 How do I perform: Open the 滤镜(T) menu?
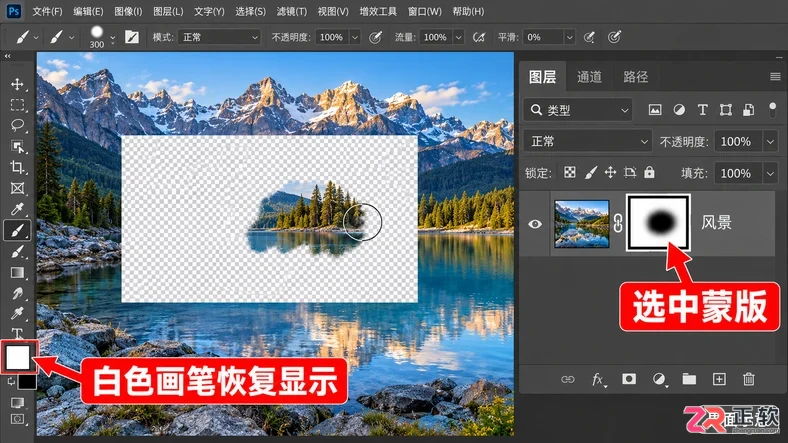coord(291,11)
